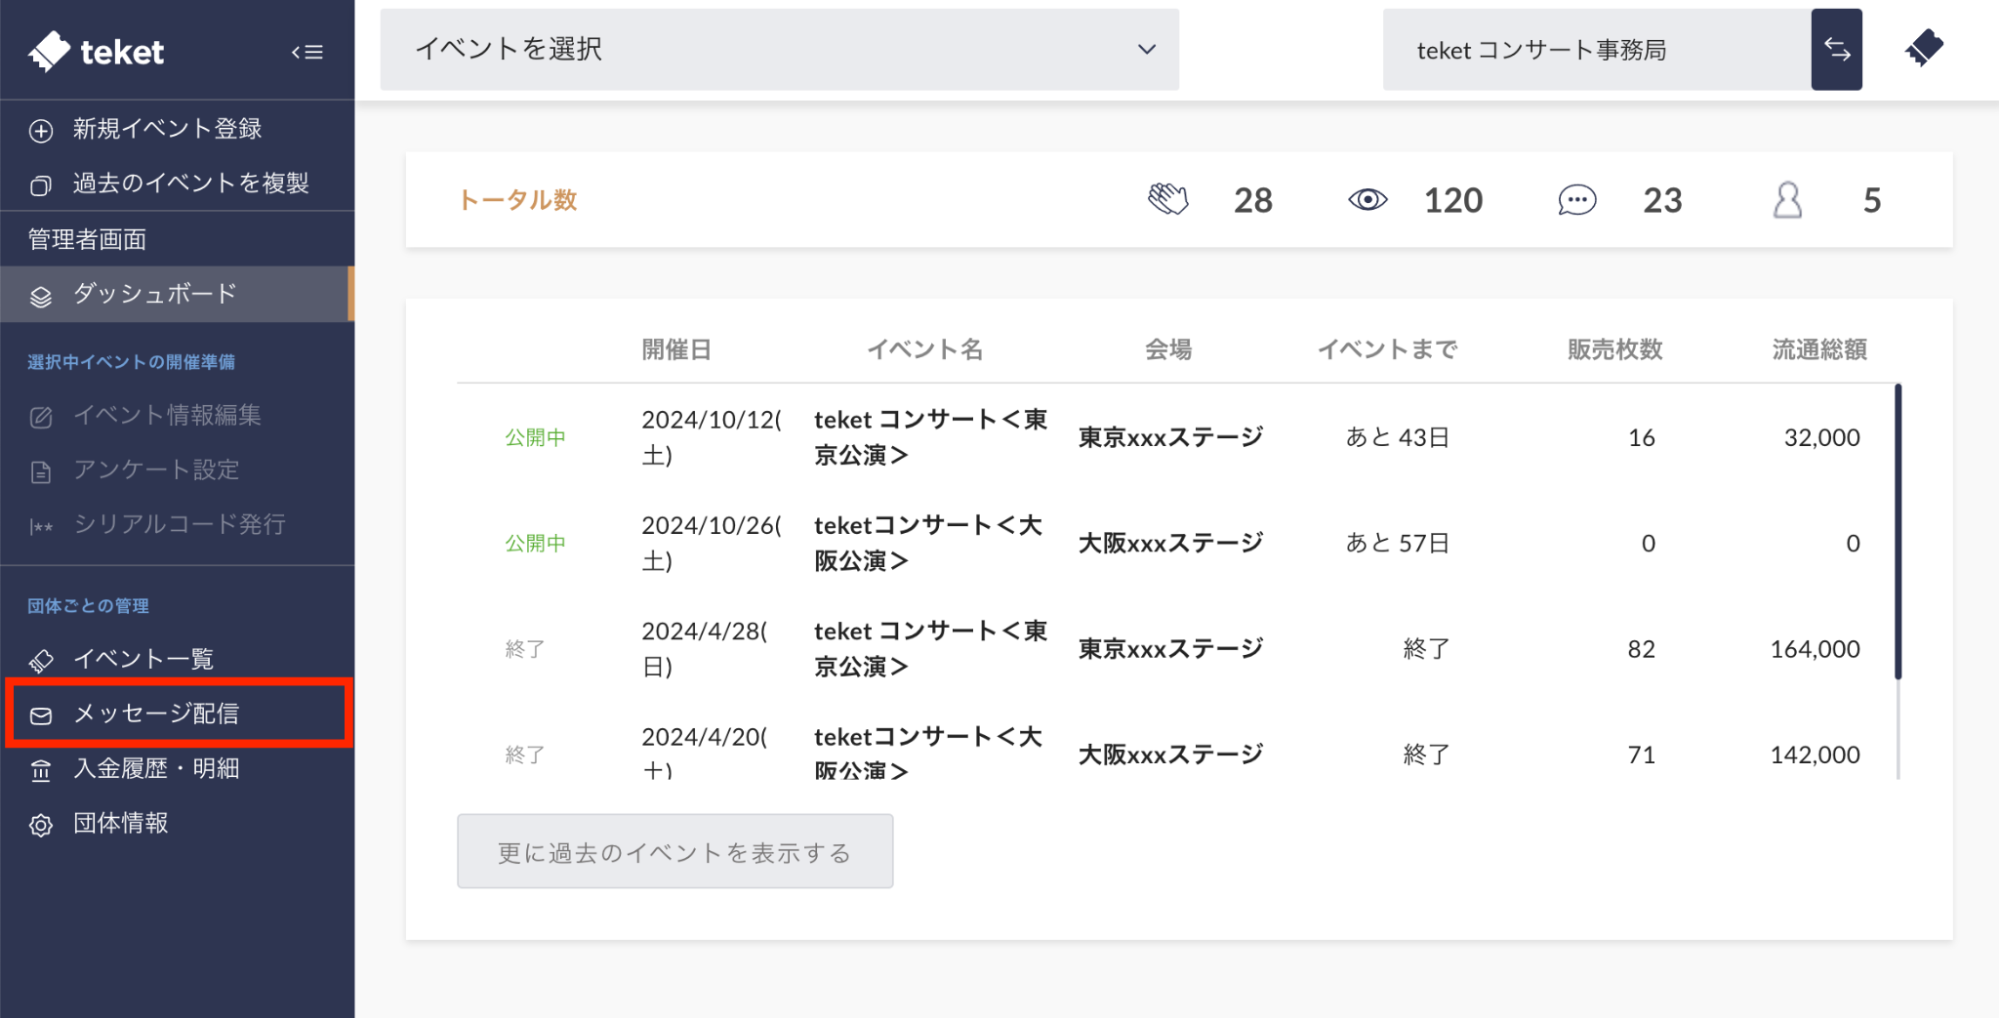The image size is (1999, 1019).
Task: Click the 販売枚数 column header
Action: click(1615, 349)
